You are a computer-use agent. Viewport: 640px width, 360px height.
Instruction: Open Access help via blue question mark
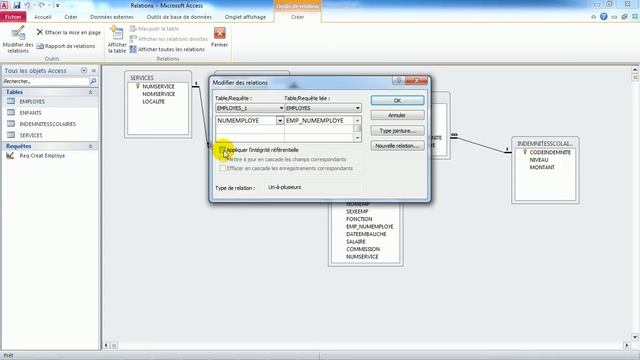point(604,17)
